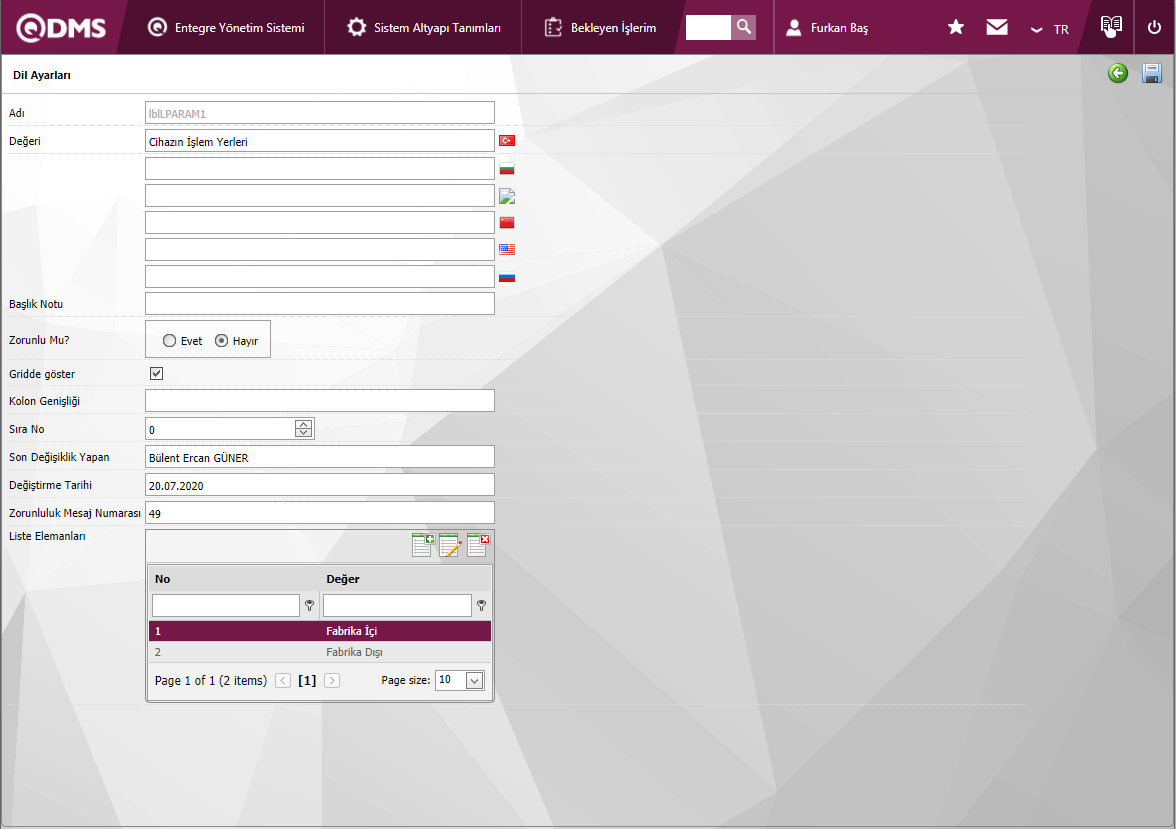The height and width of the screenshot is (829, 1176).
Task: Select the Hayır radio button
Action: pyautogui.click(x=221, y=341)
